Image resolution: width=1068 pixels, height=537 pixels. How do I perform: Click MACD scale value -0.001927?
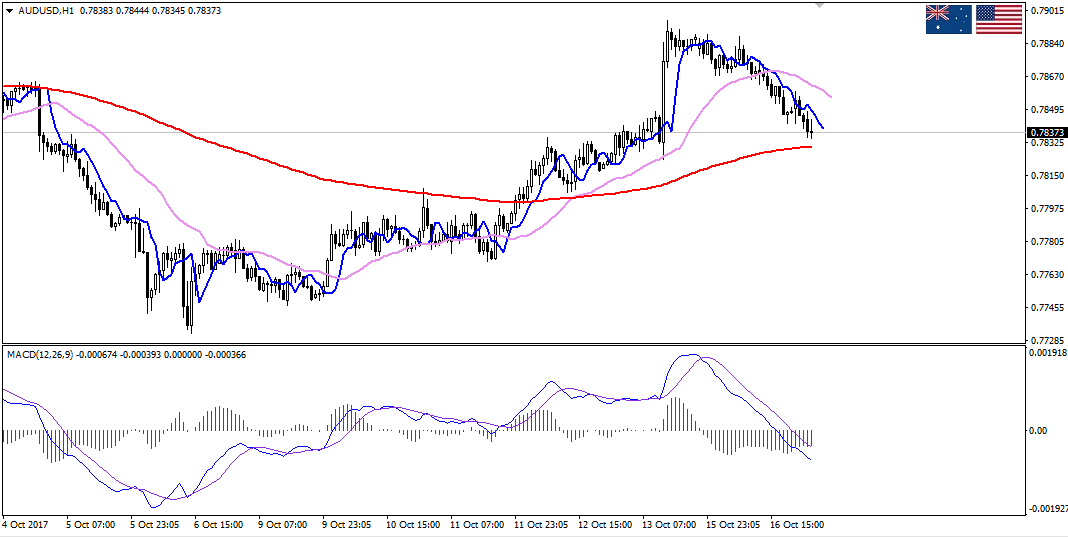pyautogui.click(x=1049, y=508)
